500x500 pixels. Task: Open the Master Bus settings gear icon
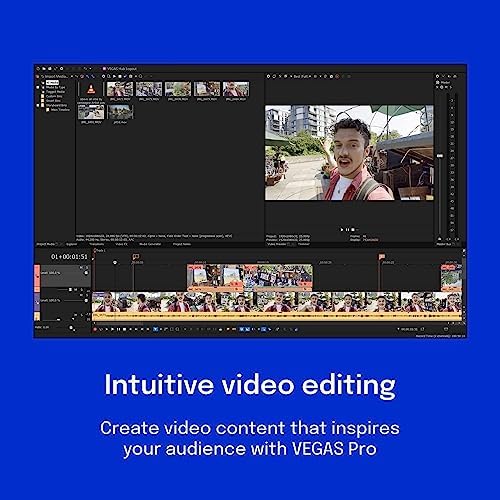tap(438, 76)
